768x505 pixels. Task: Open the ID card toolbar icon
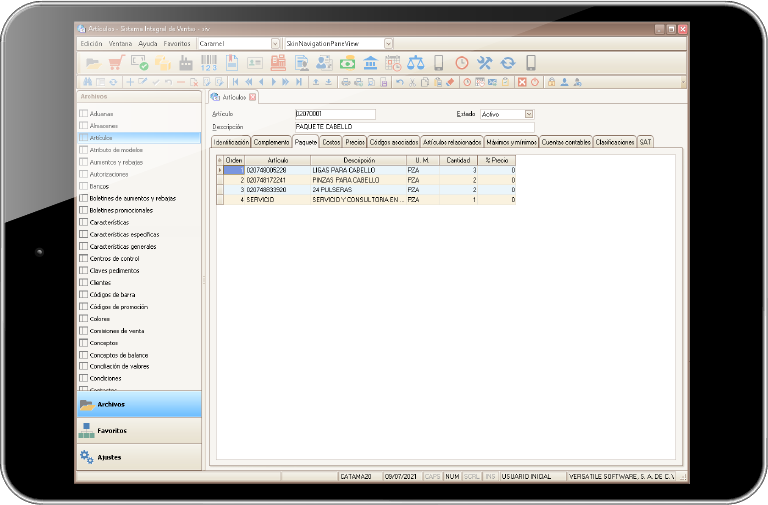(255, 63)
